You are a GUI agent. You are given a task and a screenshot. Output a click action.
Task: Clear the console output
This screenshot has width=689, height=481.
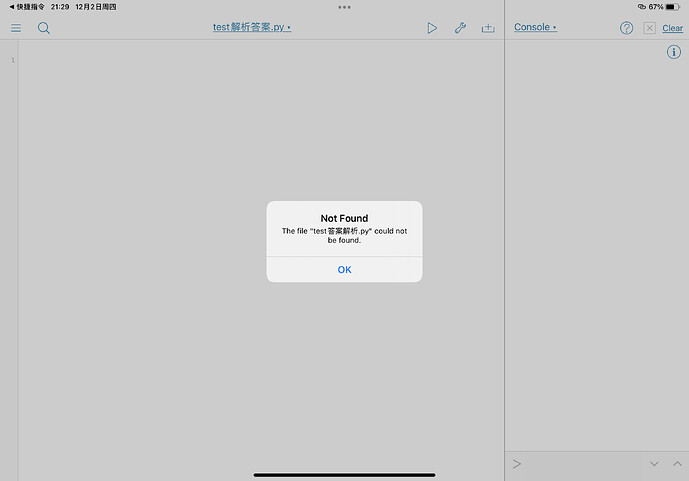coord(672,28)
